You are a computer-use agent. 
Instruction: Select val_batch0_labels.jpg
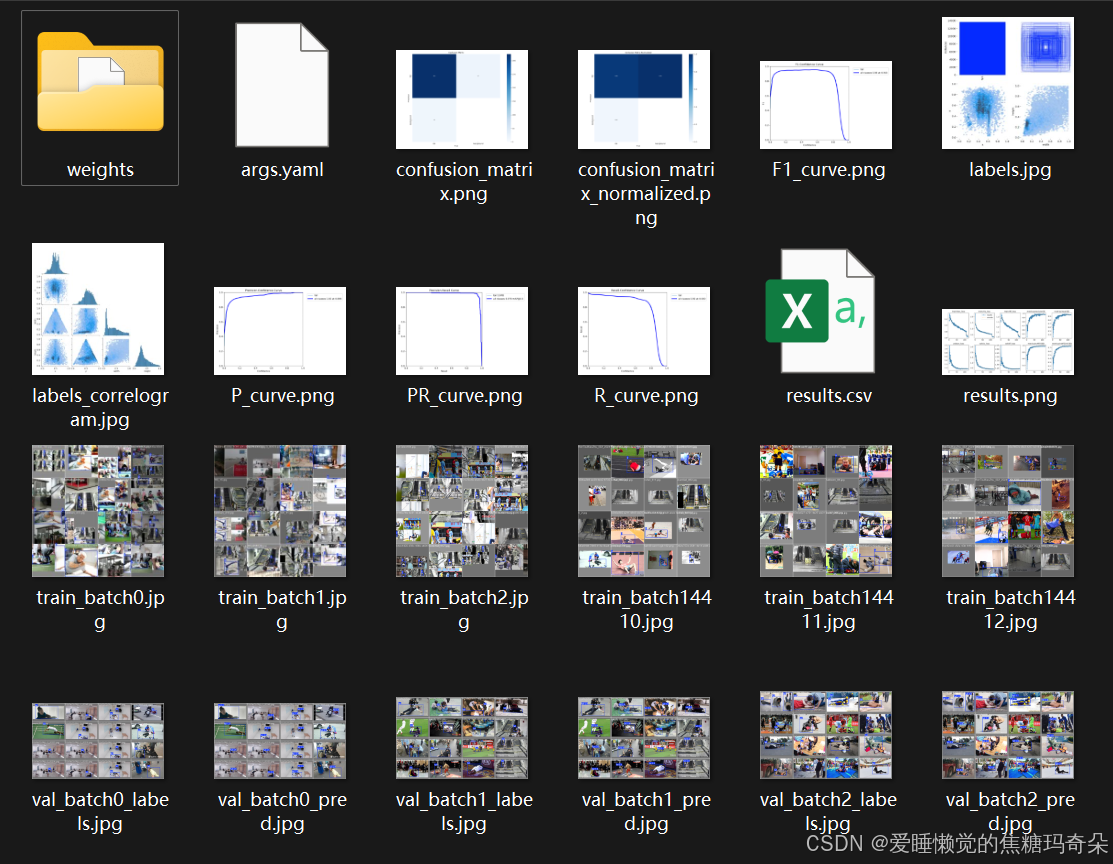(97, 736)
